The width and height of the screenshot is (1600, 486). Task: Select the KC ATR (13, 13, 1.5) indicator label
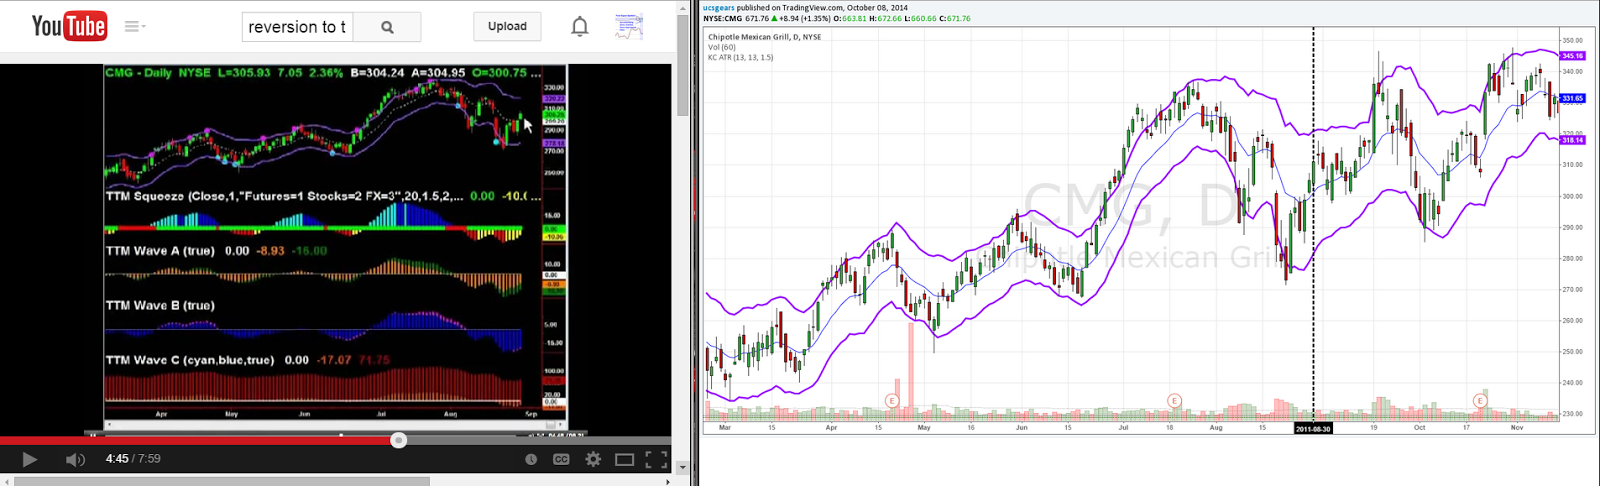740,57
